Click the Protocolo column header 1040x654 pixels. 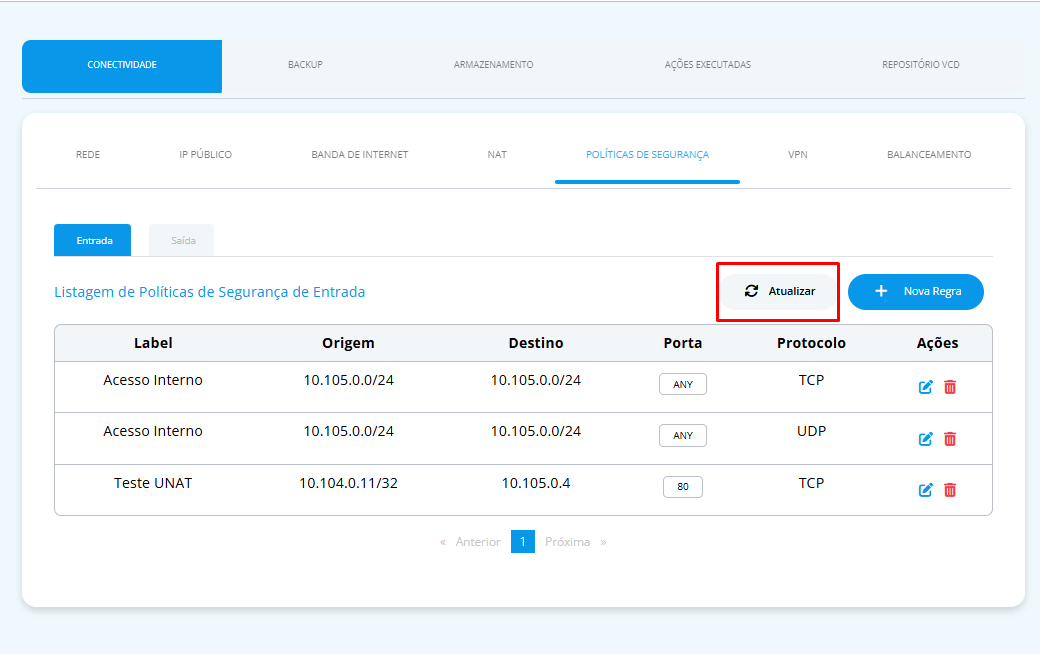(x=811, y=343)
